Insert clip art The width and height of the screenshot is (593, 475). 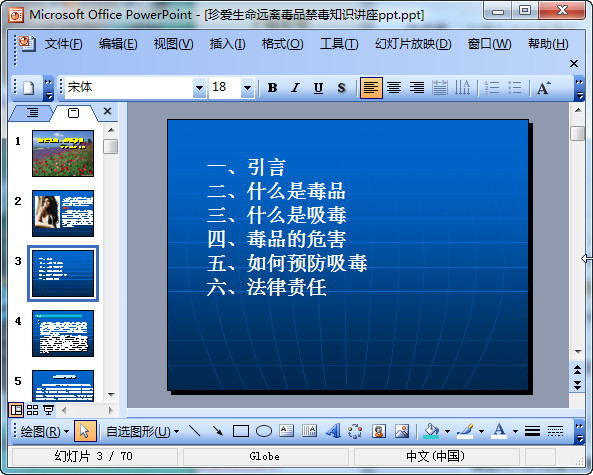tap(379, 431)
